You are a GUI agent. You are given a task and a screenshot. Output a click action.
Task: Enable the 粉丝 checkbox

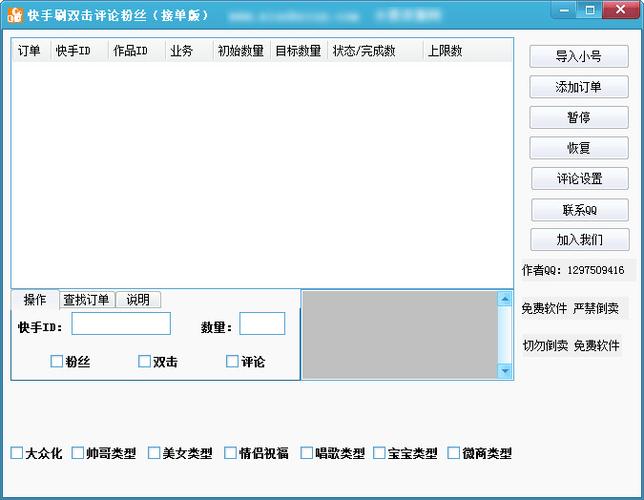click(57, 361)
